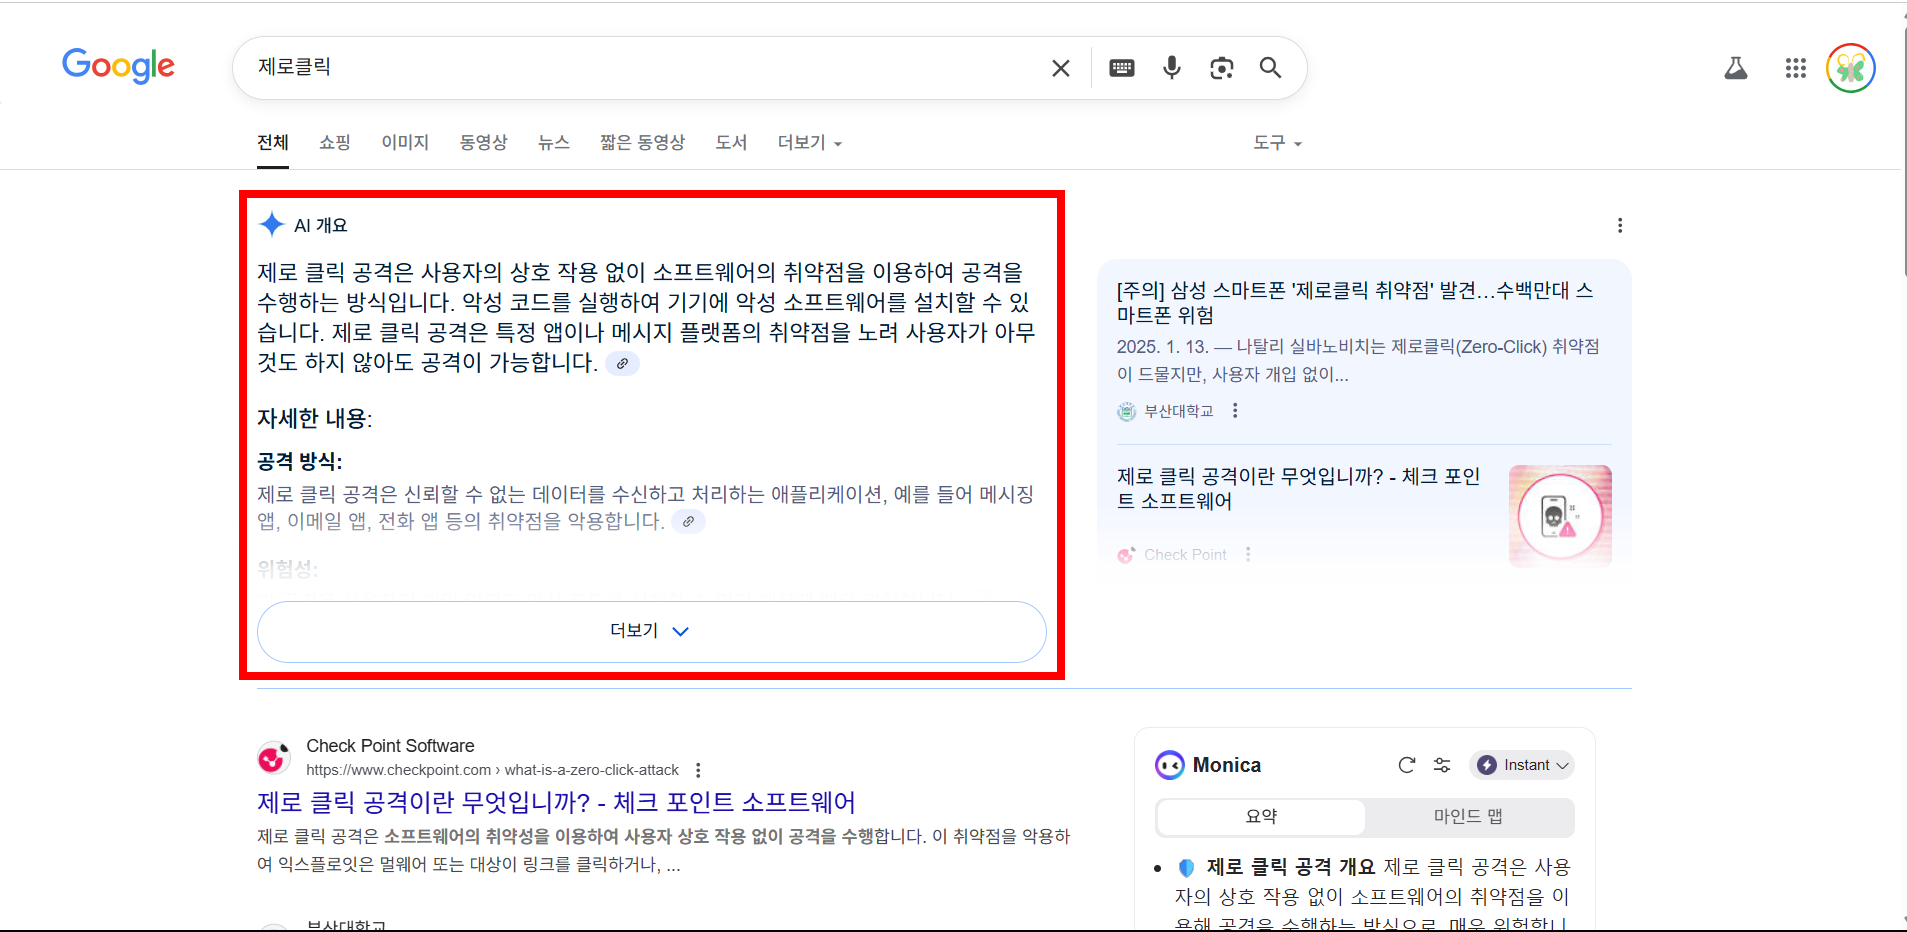Click the Monica settings sliders icon
The height and width of the screenshot is (932, 1907).
1443,764
